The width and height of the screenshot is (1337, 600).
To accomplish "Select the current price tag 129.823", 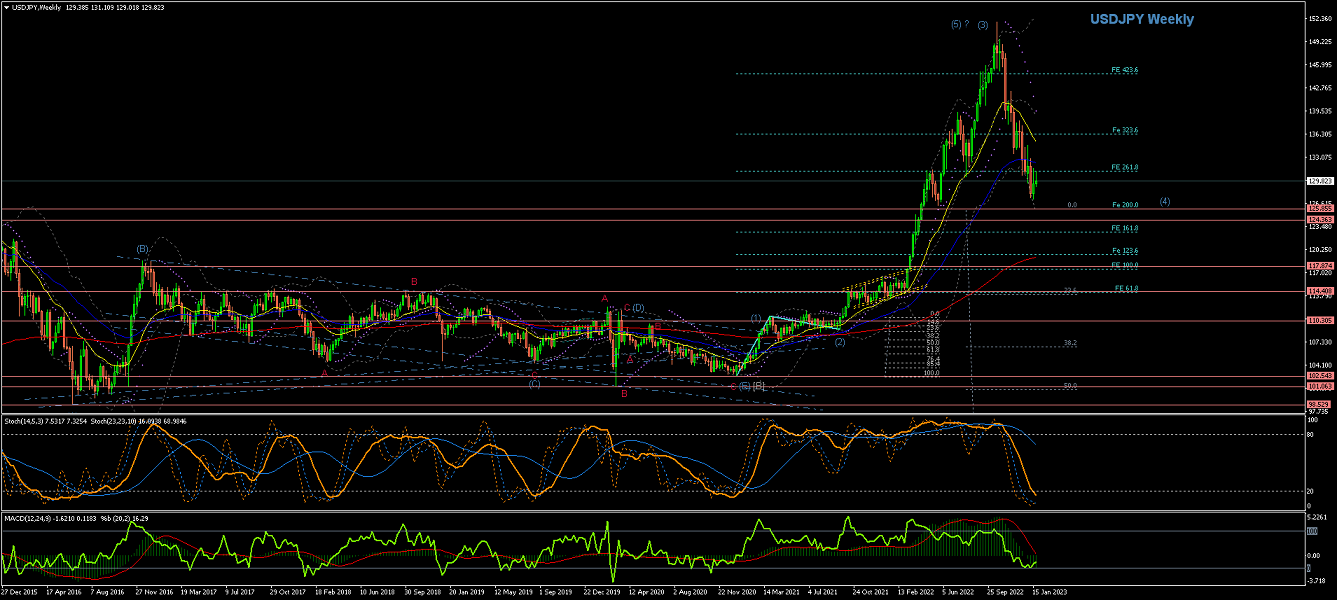I will [1320, 181].
